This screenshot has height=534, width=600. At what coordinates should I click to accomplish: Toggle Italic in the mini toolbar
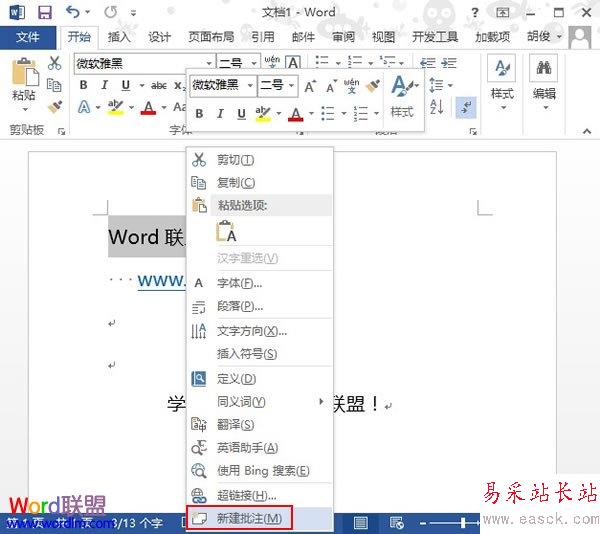pos(220,114)
